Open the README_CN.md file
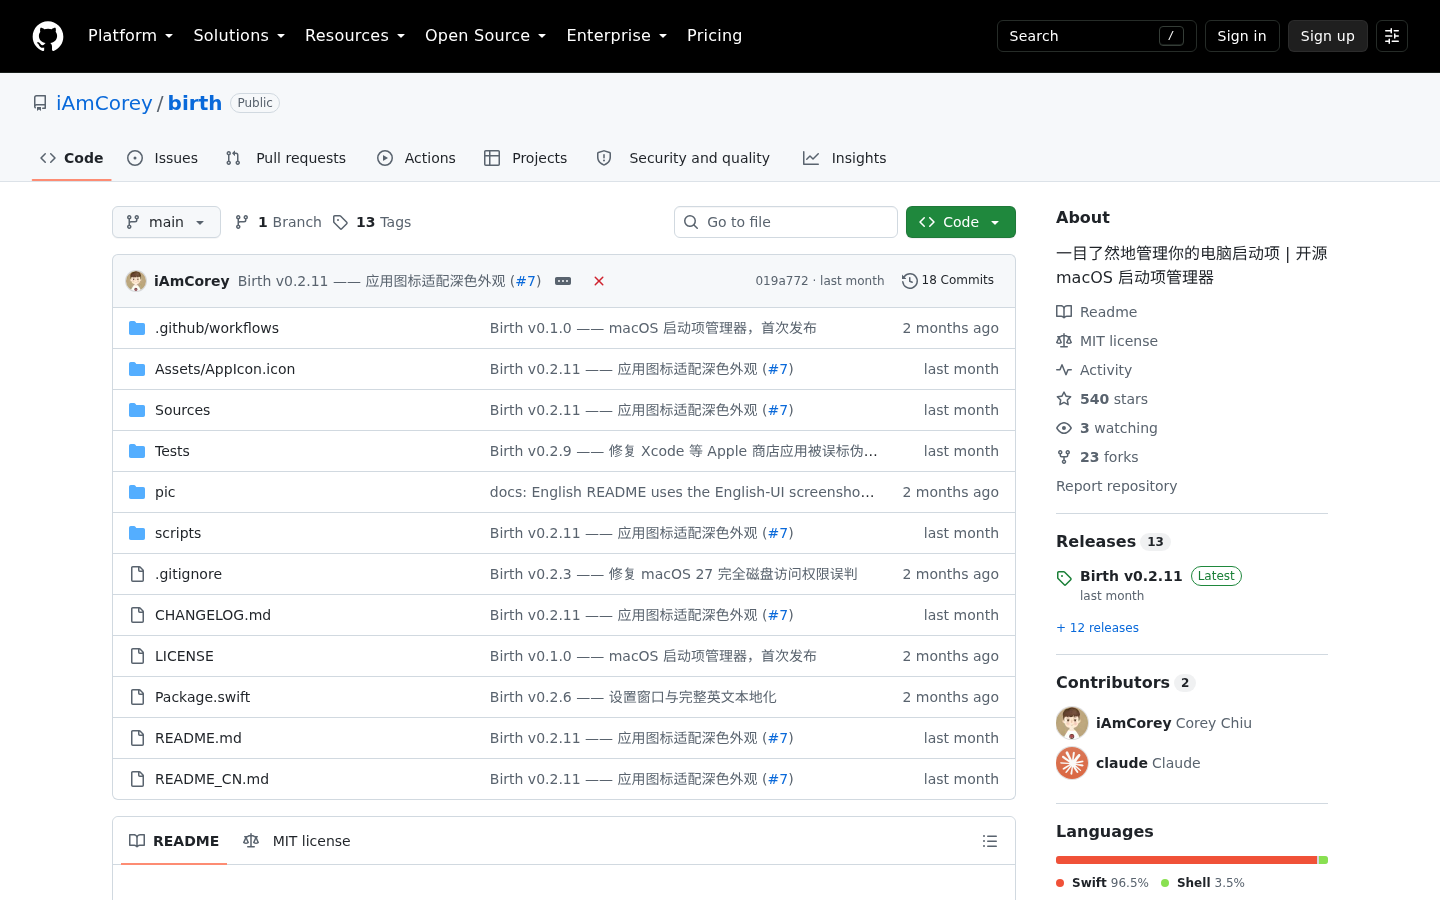This screenshot has width=1440, height=900. pyautogui.click(x=212, y=779)
